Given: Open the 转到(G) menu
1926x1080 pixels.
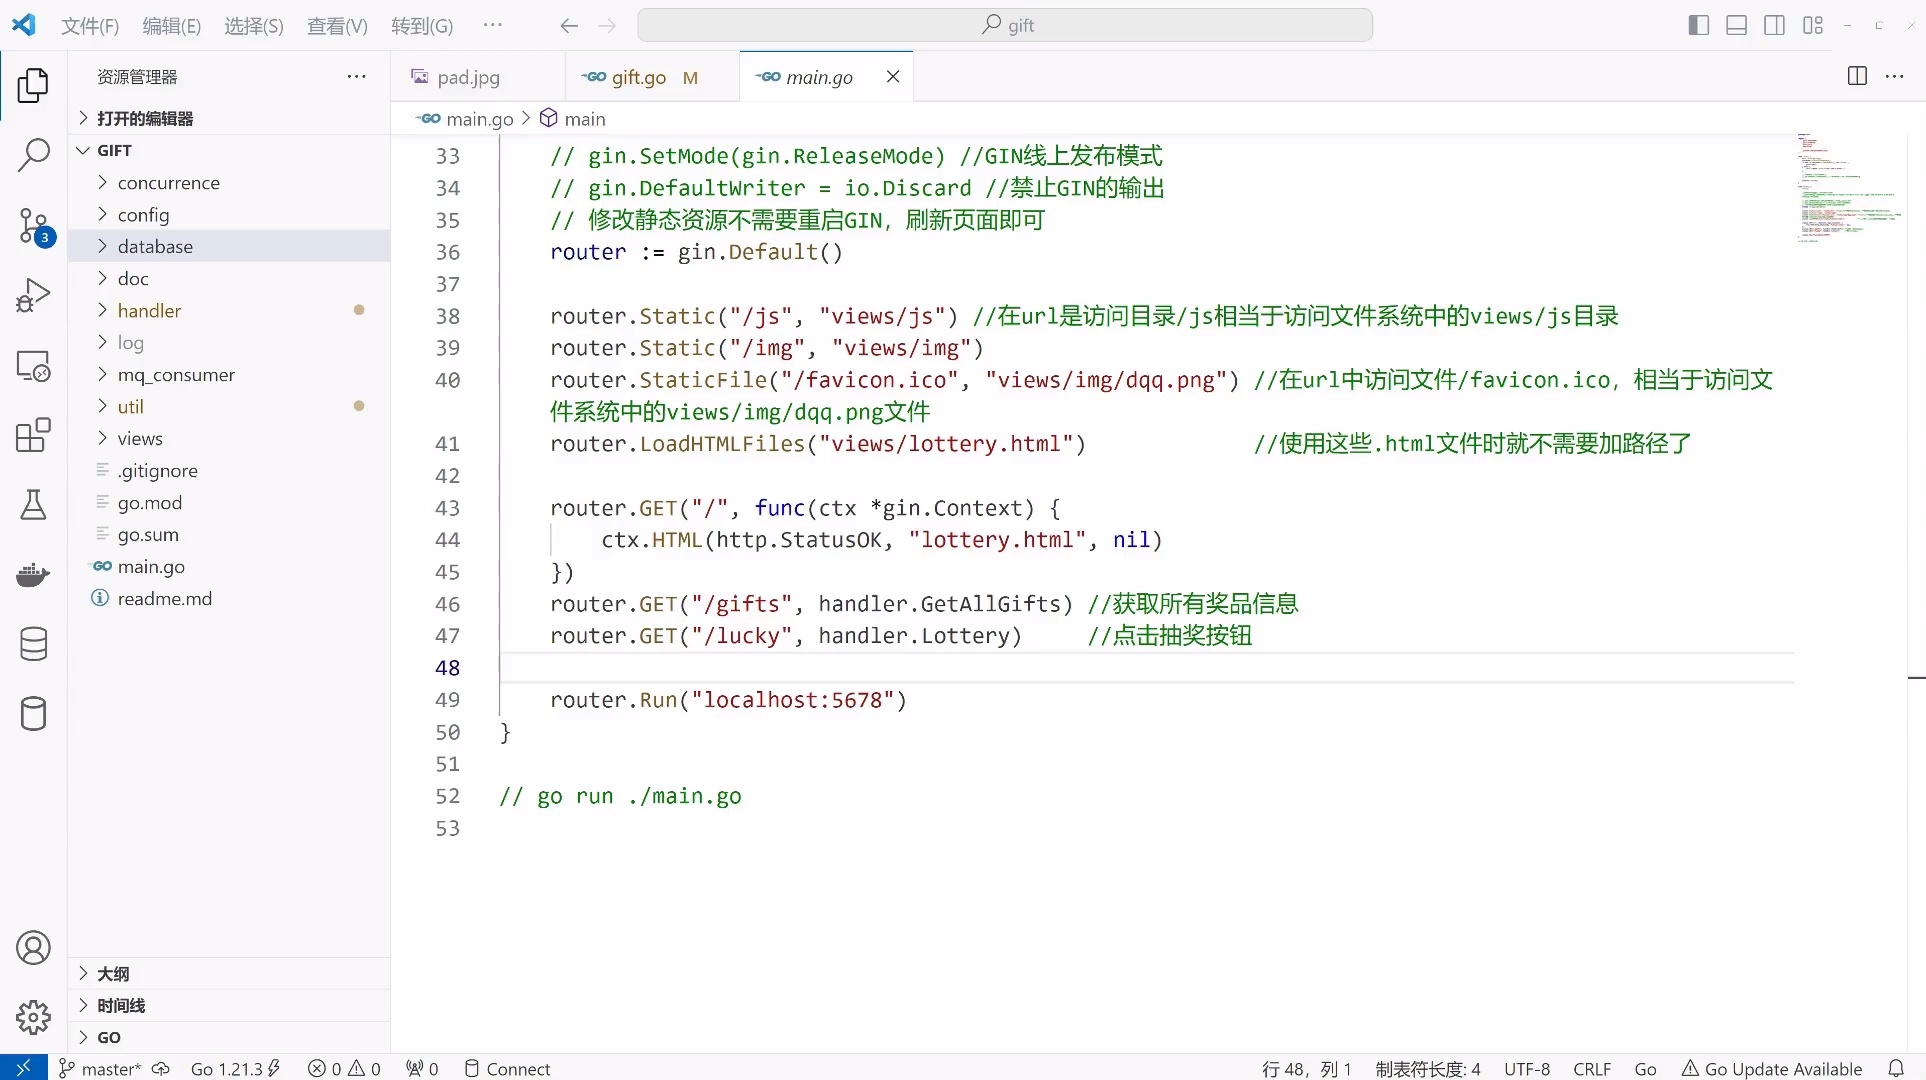Looking at the screenshot, I should pyautogui.click(x=422, y=25).
